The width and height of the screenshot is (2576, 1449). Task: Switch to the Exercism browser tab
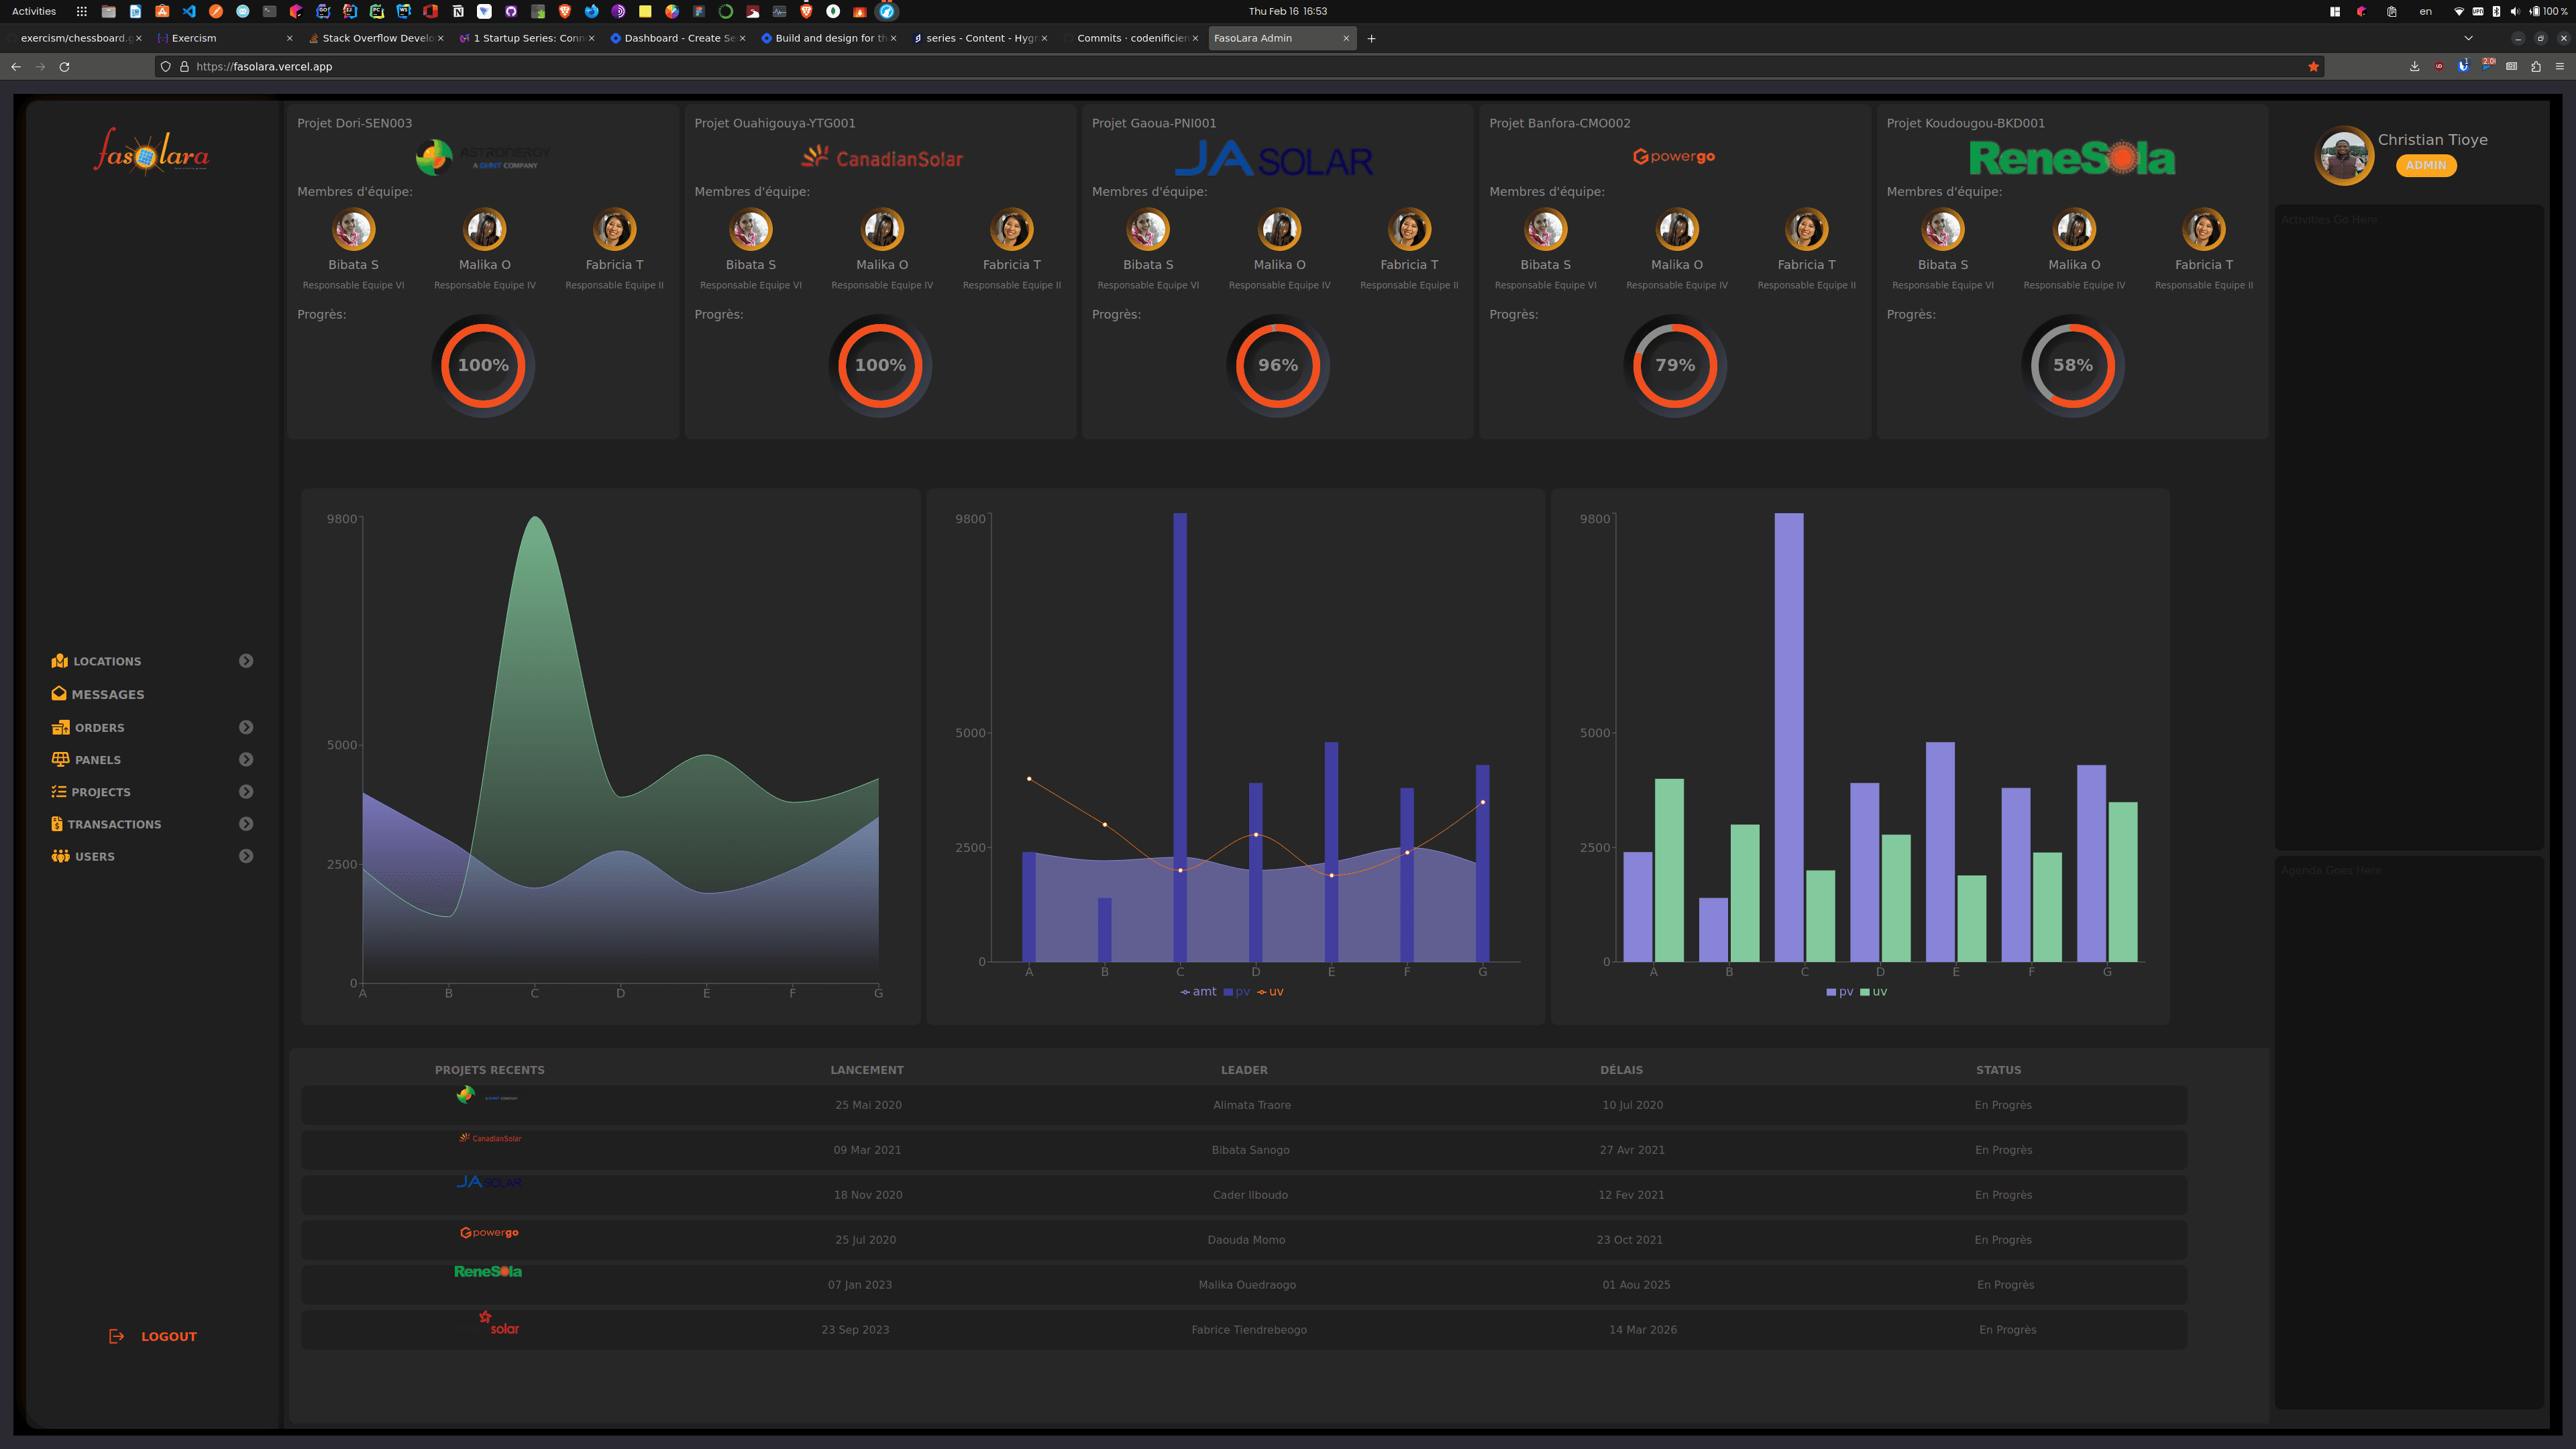click(194, 38)
